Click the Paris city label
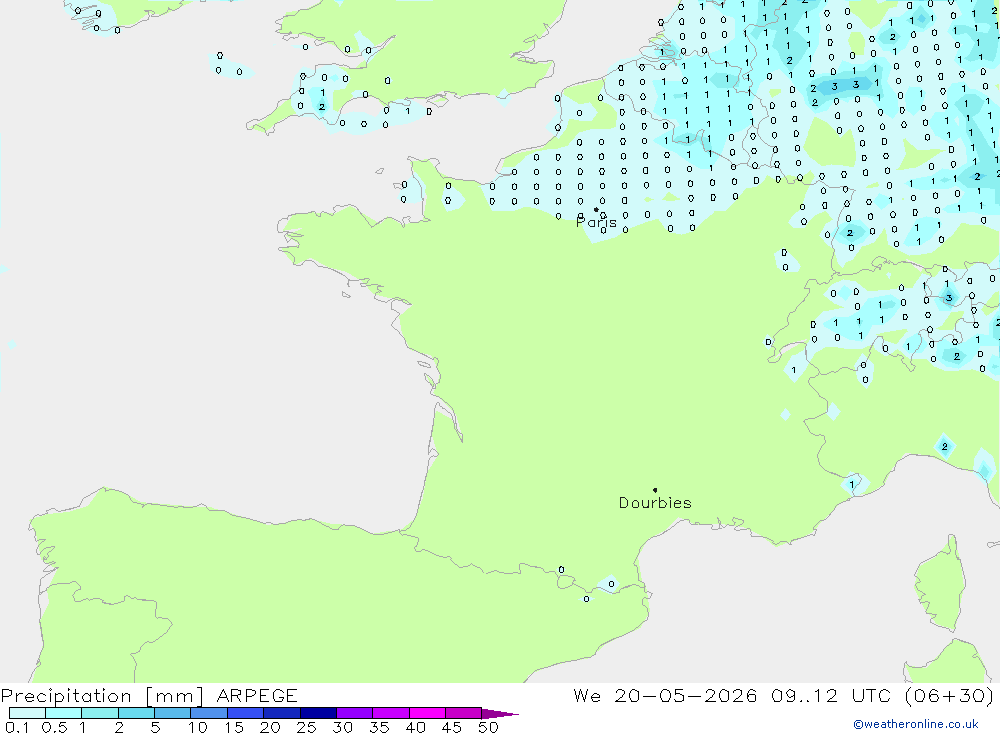 [x=596, y=223]
